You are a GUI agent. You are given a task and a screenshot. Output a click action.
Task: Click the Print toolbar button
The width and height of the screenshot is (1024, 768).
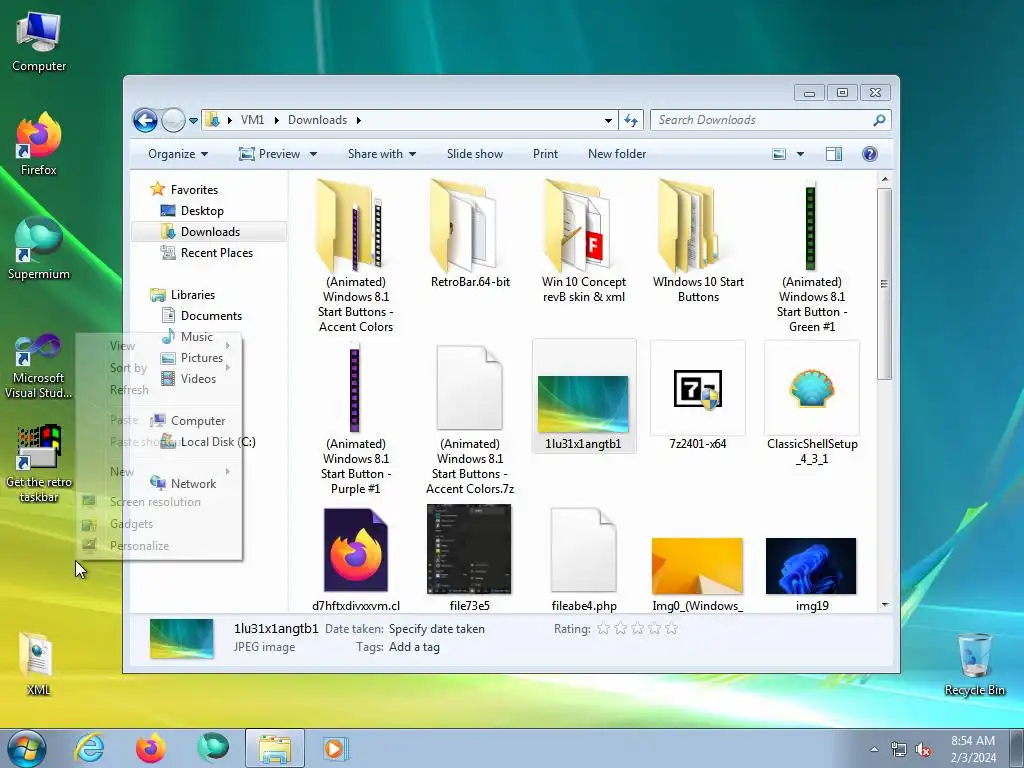click(545, 154)
